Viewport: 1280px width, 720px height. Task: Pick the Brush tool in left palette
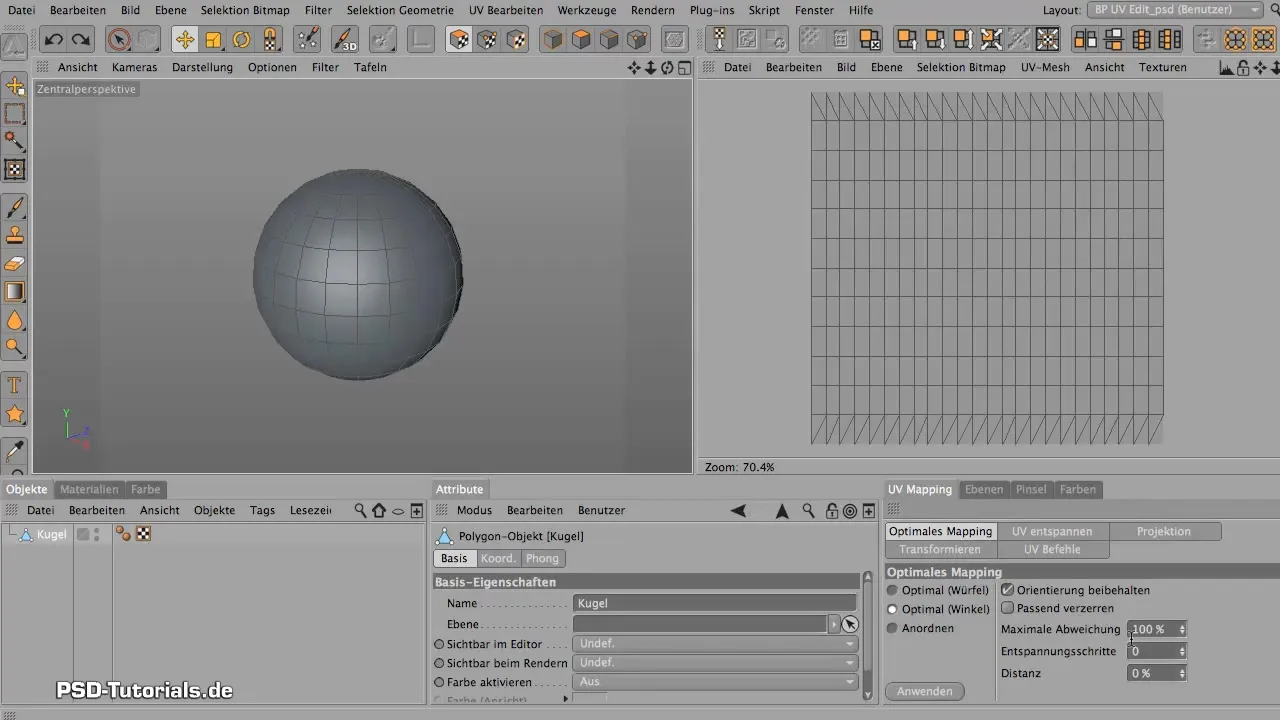[x=15, y=207]
